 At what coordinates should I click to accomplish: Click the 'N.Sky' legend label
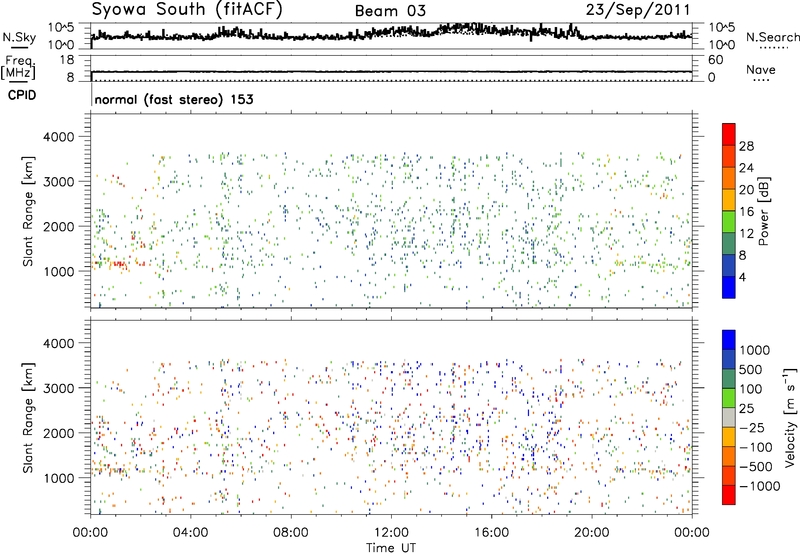[x=19, y=37]
